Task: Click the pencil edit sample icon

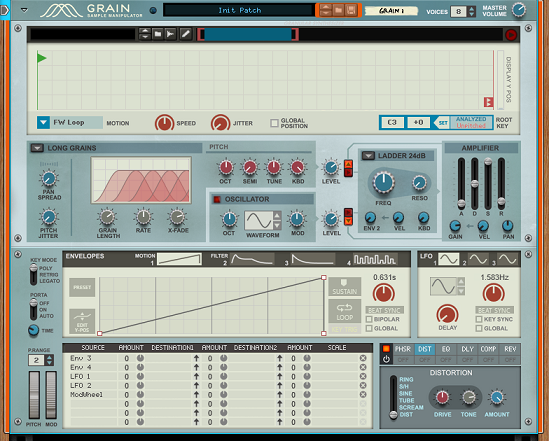Action: 186,34
